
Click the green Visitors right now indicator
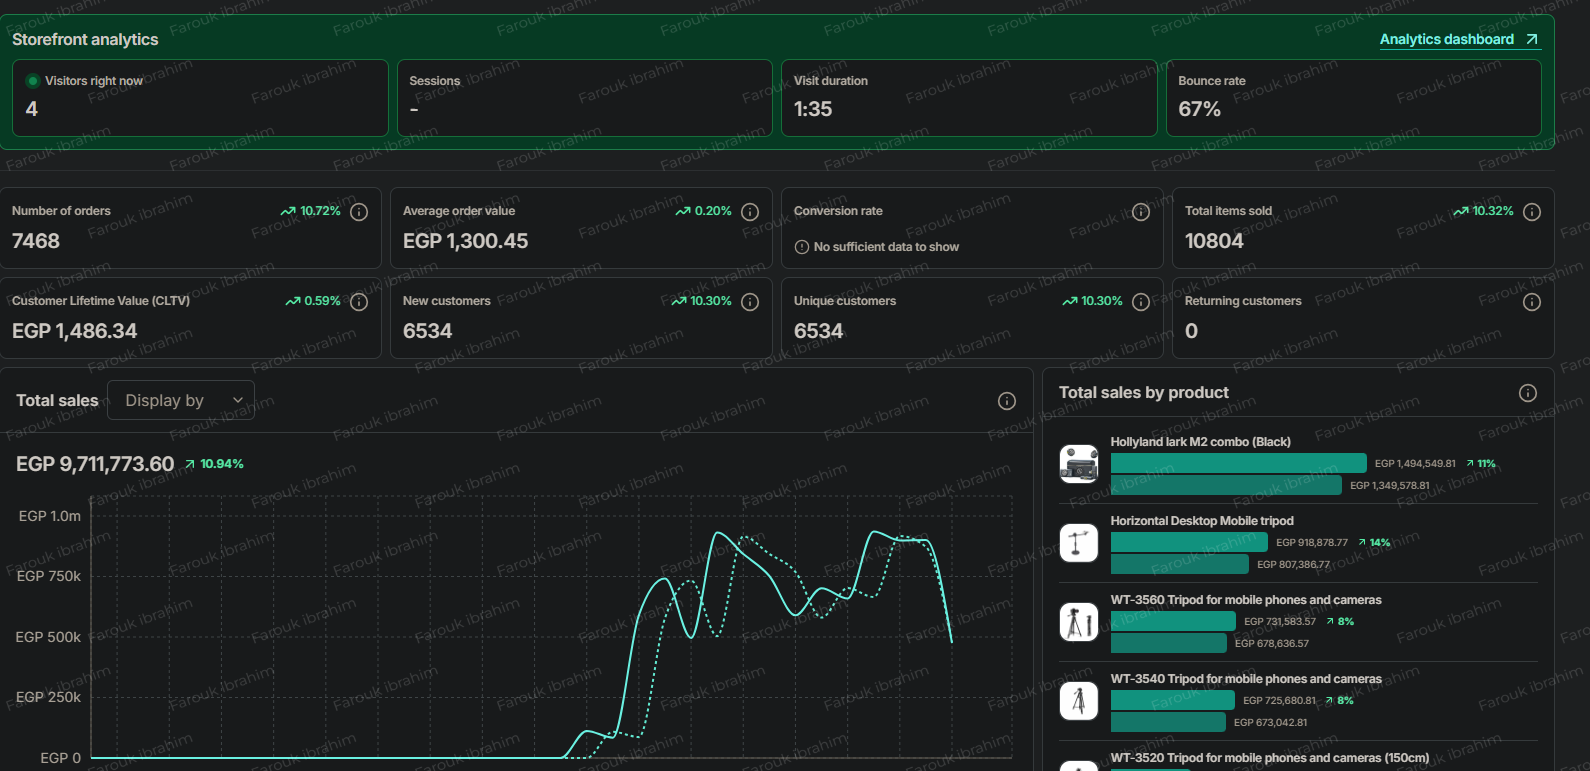(33, 81)
